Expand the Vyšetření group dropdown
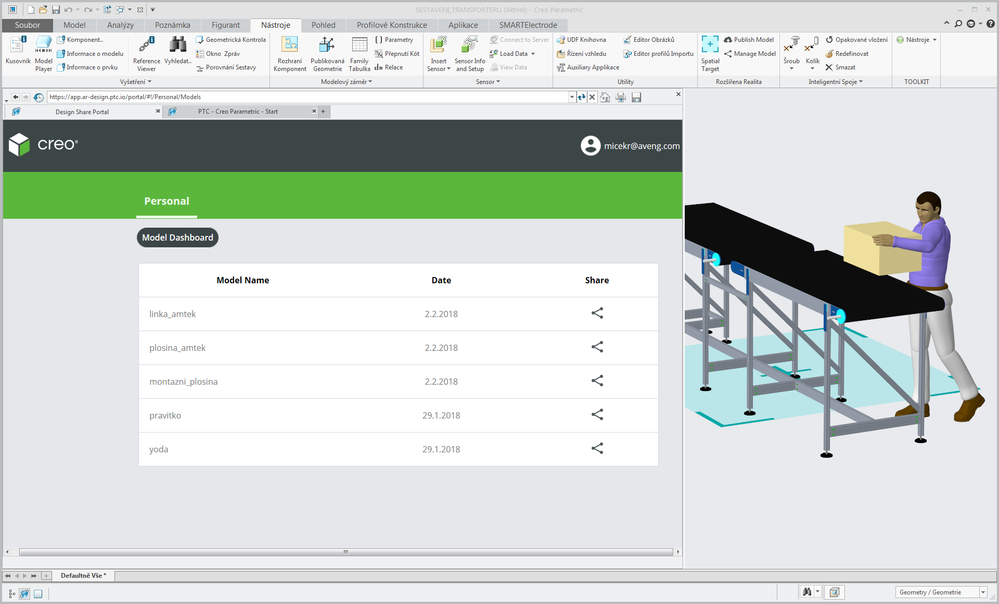This screenshot has height=604, width=999. pyautogui.click(x=140, y=82)
